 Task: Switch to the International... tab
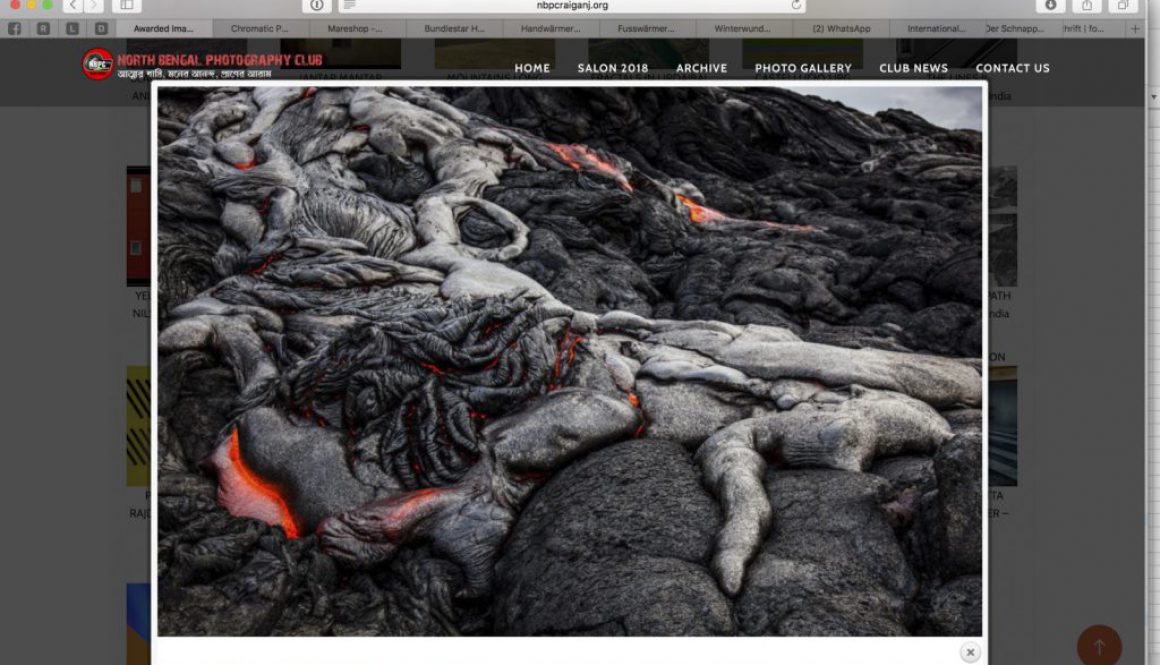937,29
